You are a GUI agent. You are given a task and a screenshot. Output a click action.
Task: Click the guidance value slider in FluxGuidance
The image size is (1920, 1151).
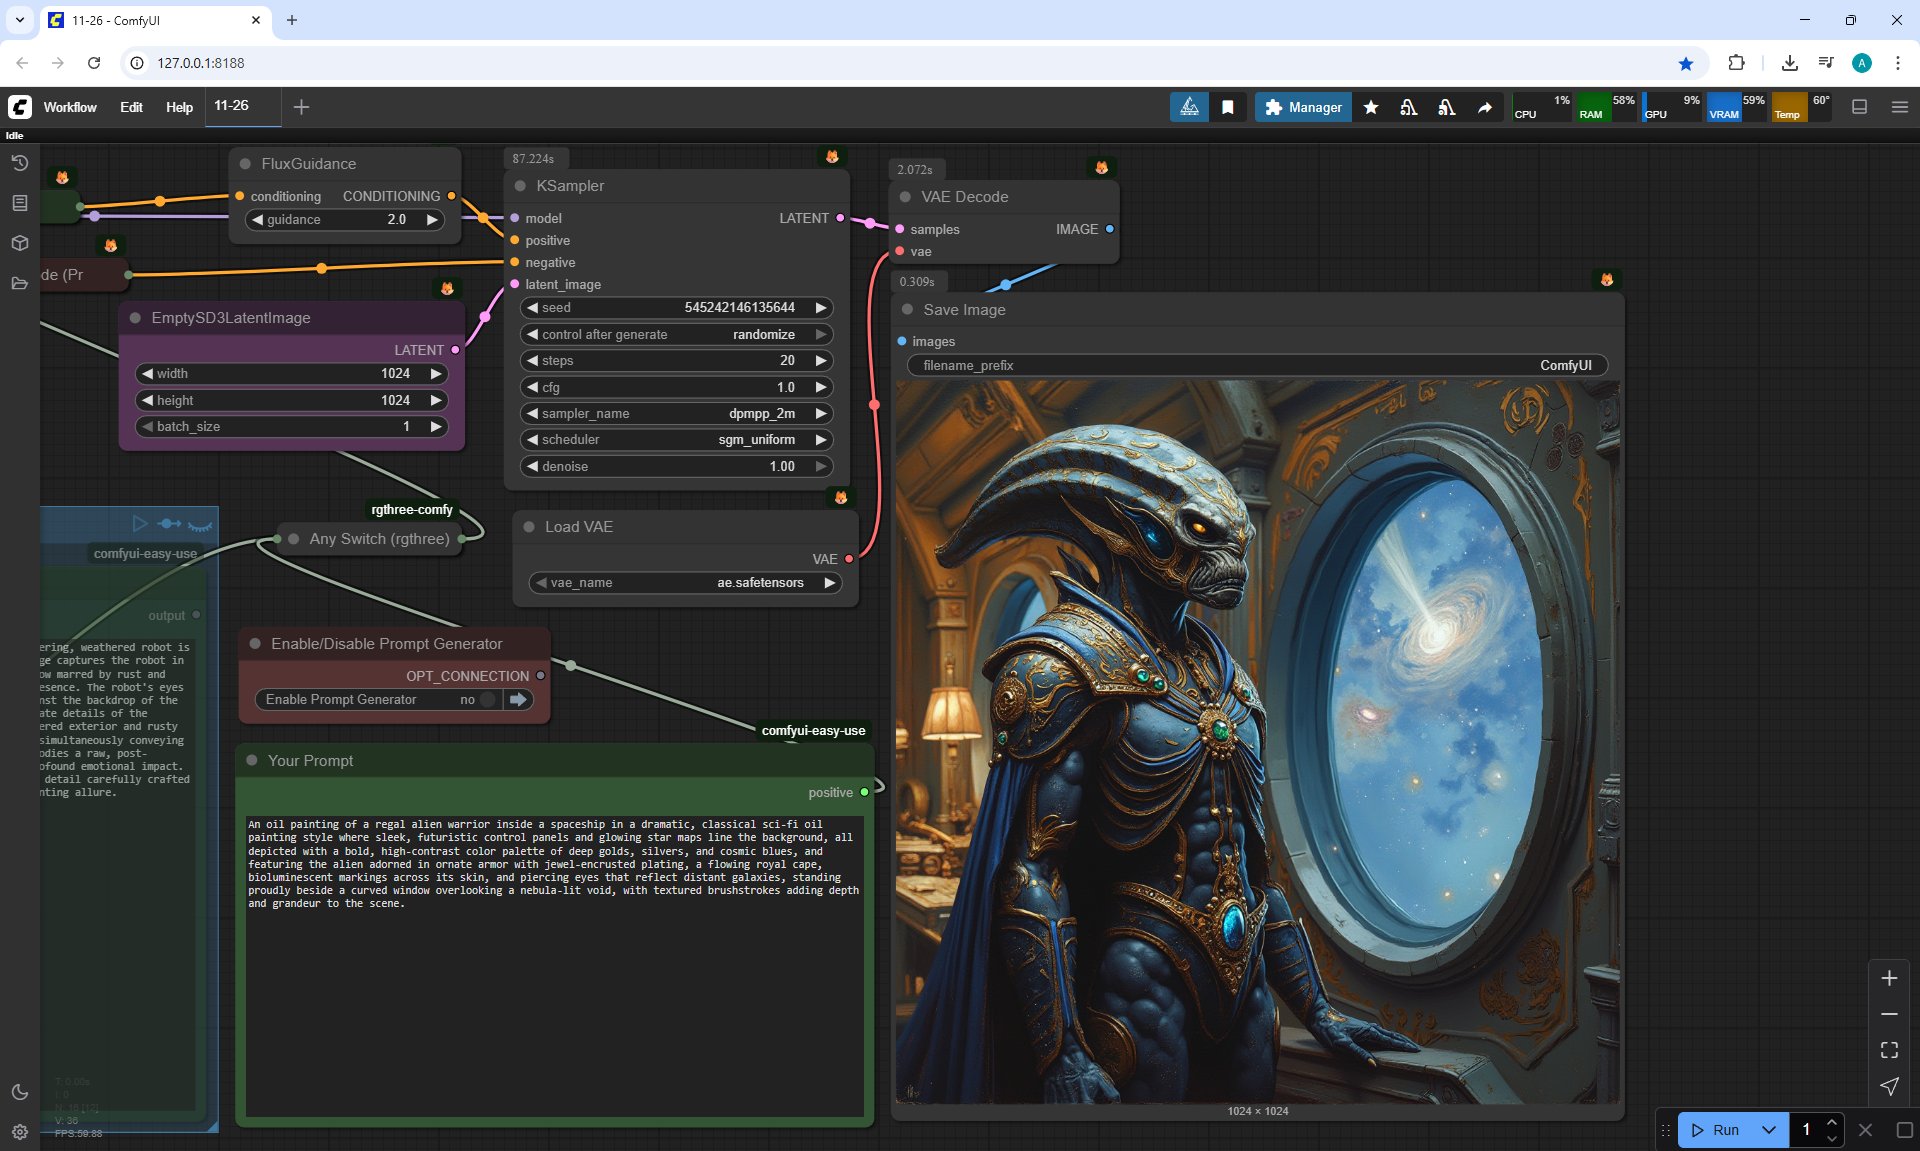[345, 220]
